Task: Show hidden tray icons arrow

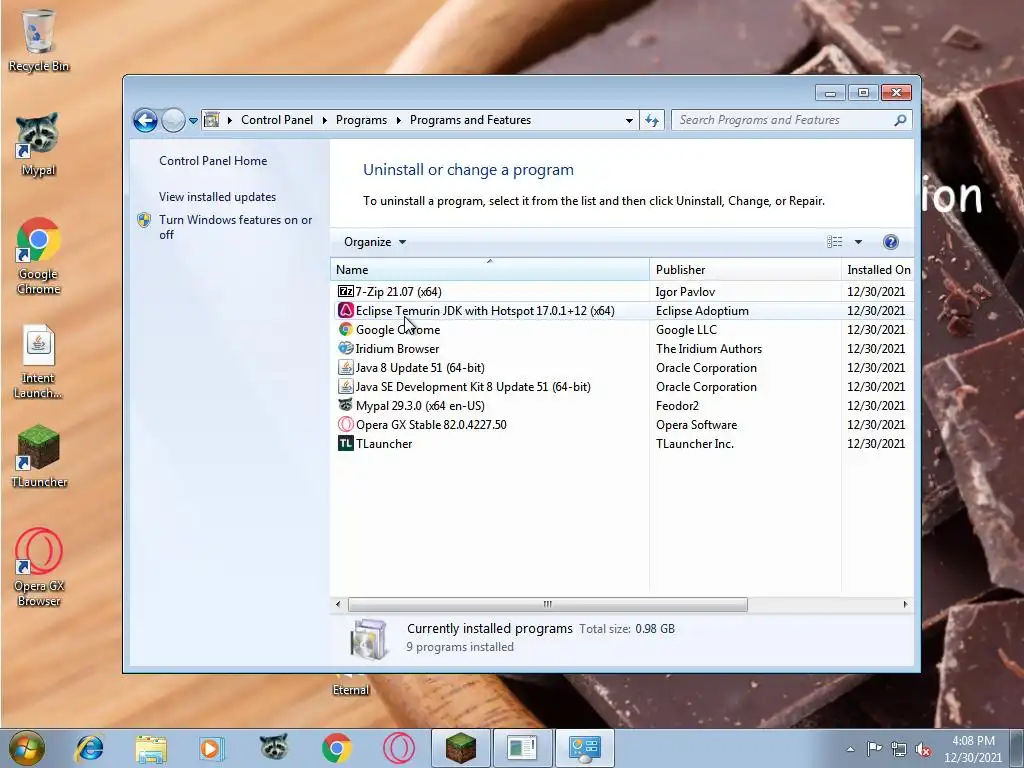Action: 850,749
